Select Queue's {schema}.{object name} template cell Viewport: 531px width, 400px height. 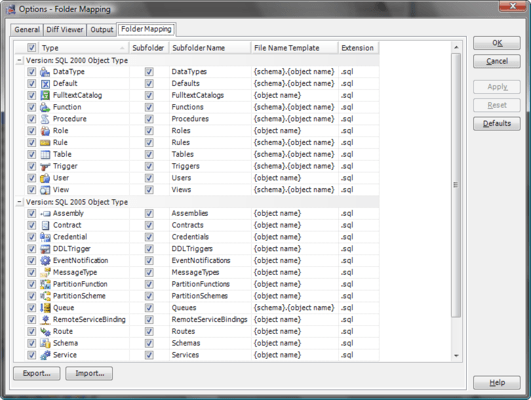(x=295, y=308)
